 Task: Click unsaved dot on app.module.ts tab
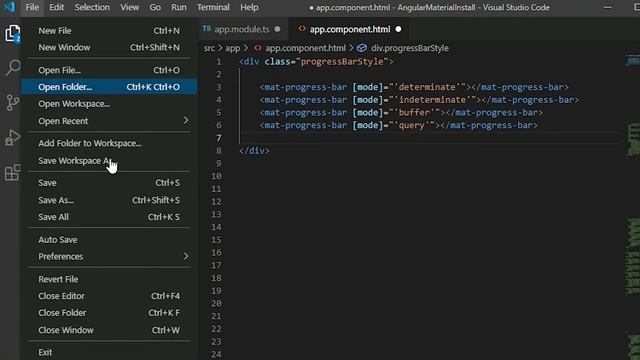click(x=278, y=29)
